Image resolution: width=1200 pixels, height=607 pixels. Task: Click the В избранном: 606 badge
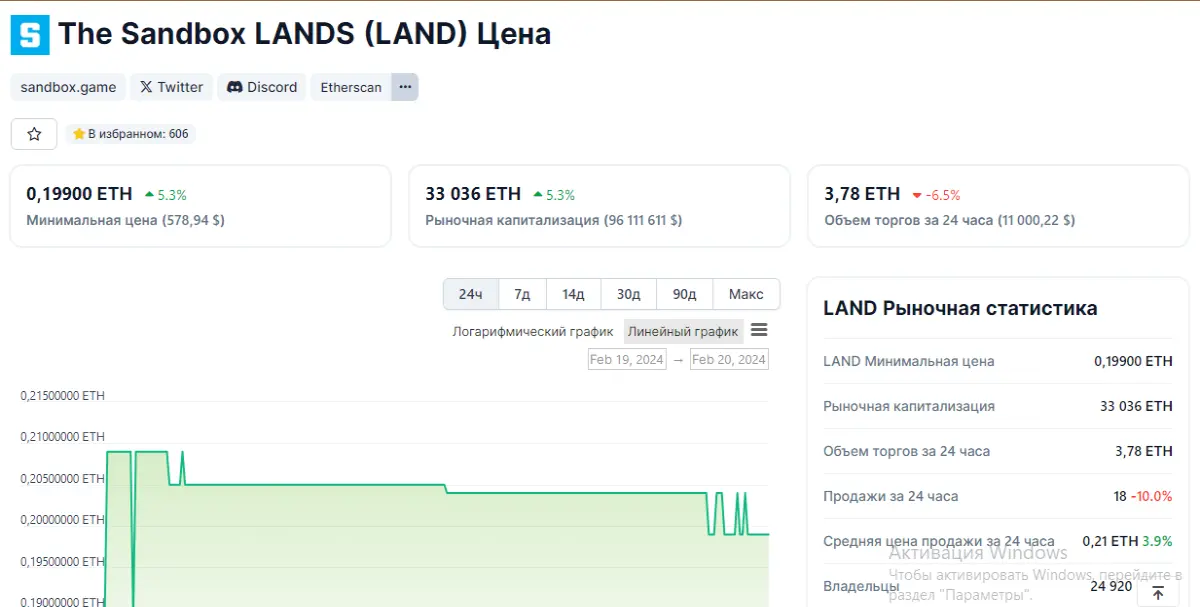130,134
